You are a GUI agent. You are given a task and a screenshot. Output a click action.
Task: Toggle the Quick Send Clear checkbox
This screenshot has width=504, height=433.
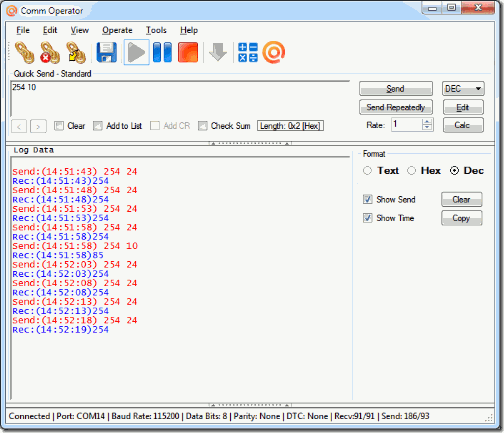click(59, 126)
